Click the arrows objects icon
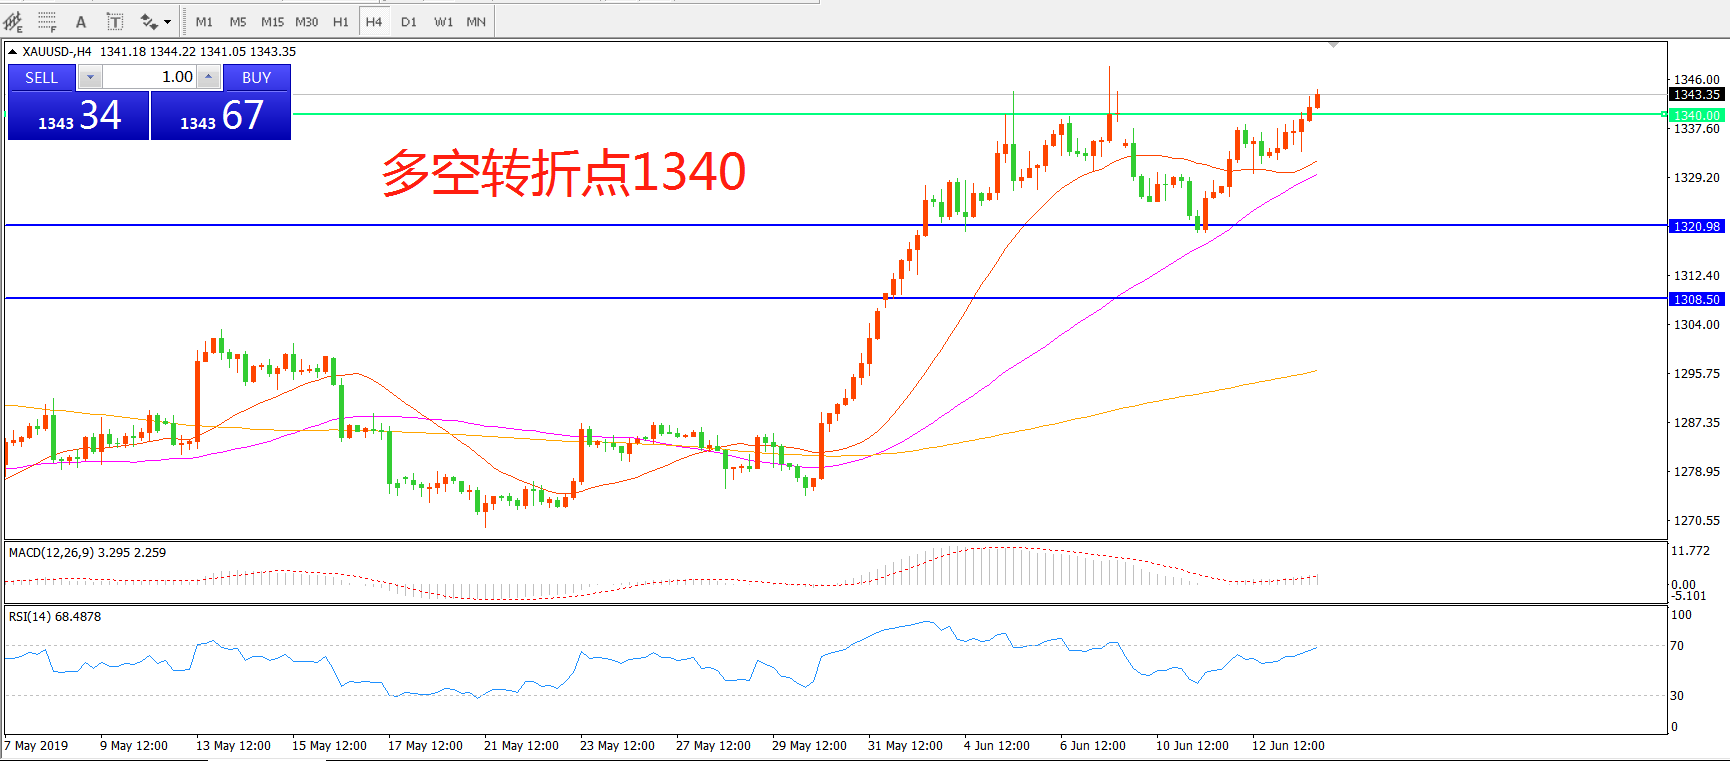 click(x=149, y=21)
